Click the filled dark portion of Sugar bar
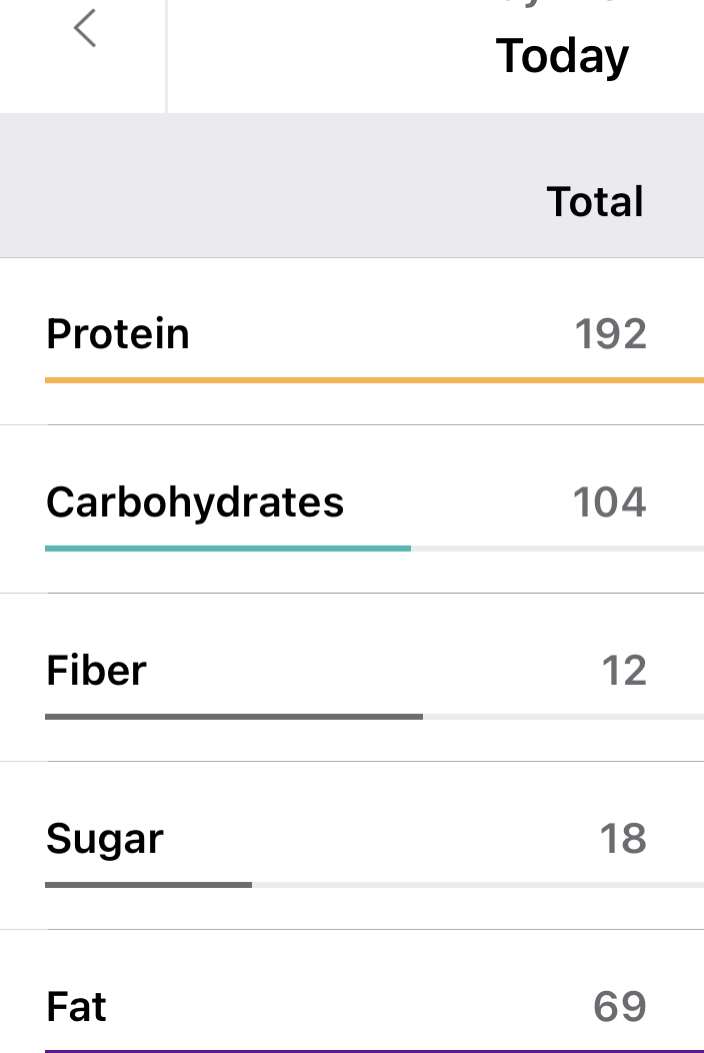This screenshot has width=704, height=1053. pyautogui.click(x=148, y=884)
